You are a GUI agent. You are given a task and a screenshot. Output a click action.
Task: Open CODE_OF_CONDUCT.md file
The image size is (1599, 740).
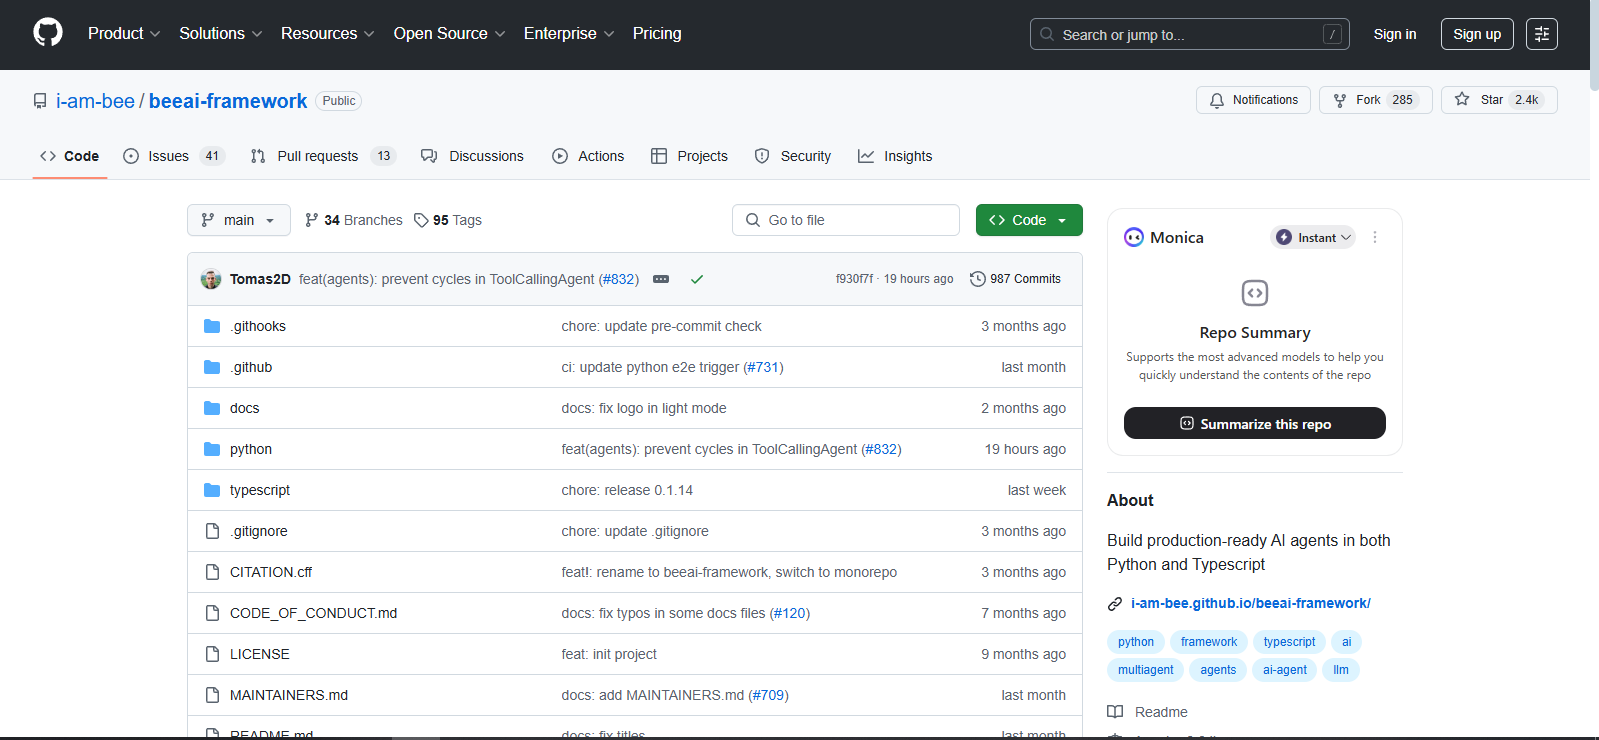(x=313, y=613)
